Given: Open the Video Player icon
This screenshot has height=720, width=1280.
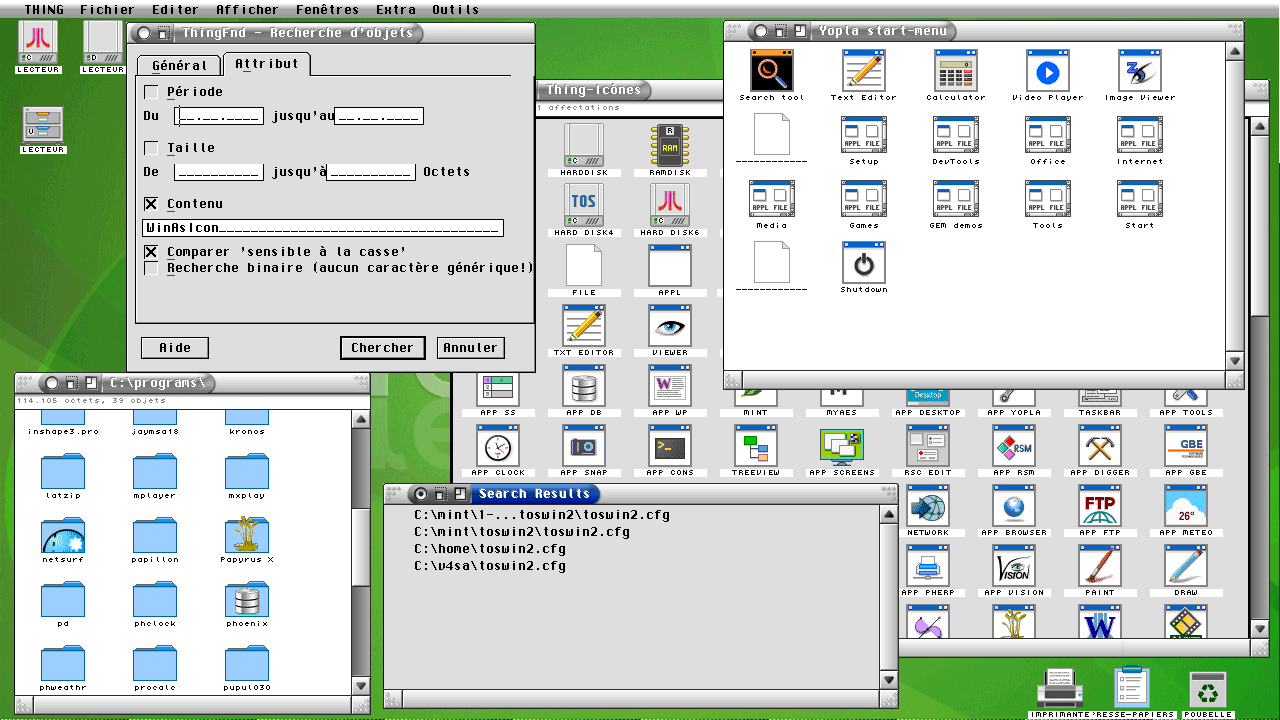Looking at the screenshot, I should pos(1047,71).
